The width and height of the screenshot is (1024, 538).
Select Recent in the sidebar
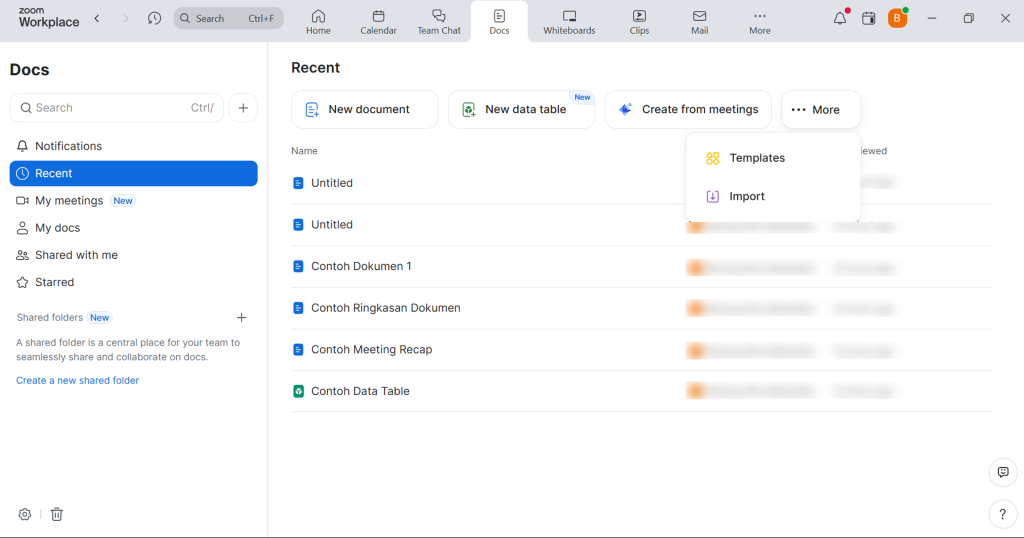(x=133, y=173)
